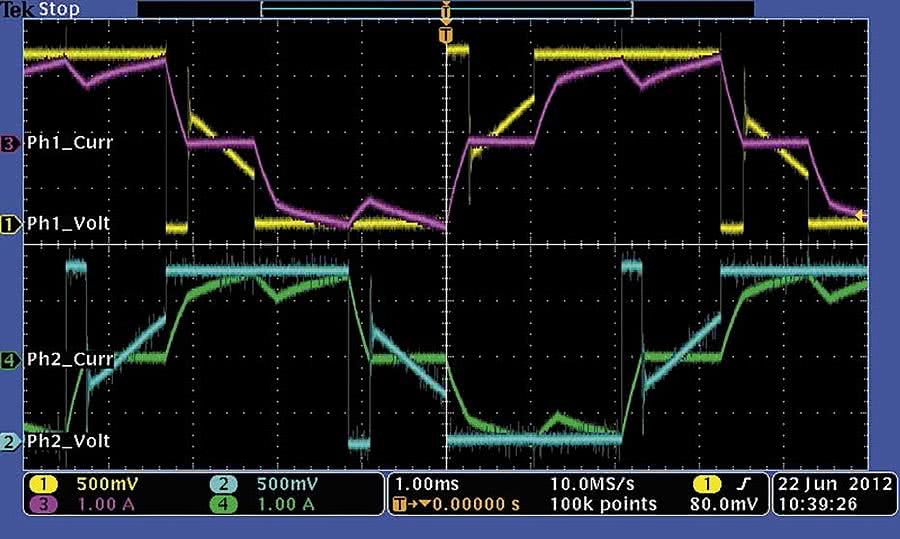
Task: Select the Ph2_Curr channel 4 ground marker
Action: pyautogui.click(x=11, y=358)
